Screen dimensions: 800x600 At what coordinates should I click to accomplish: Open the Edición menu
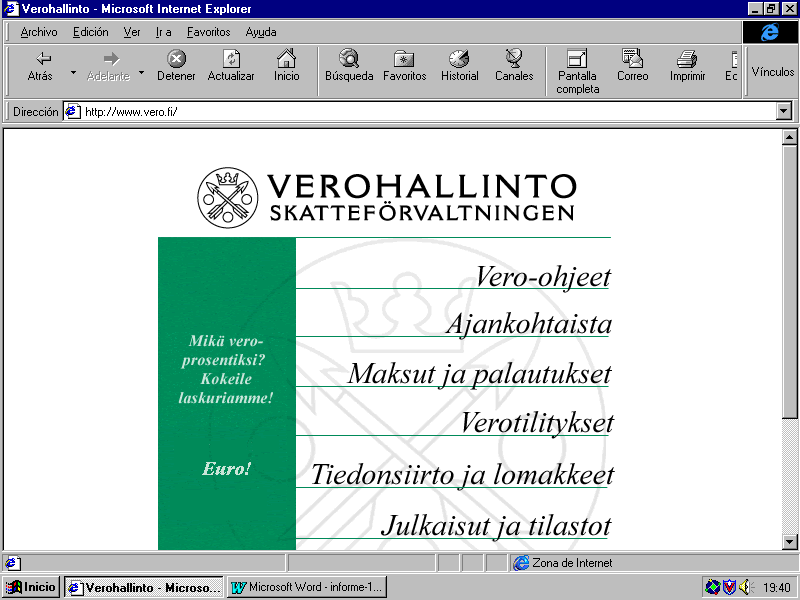coord(91,32)
